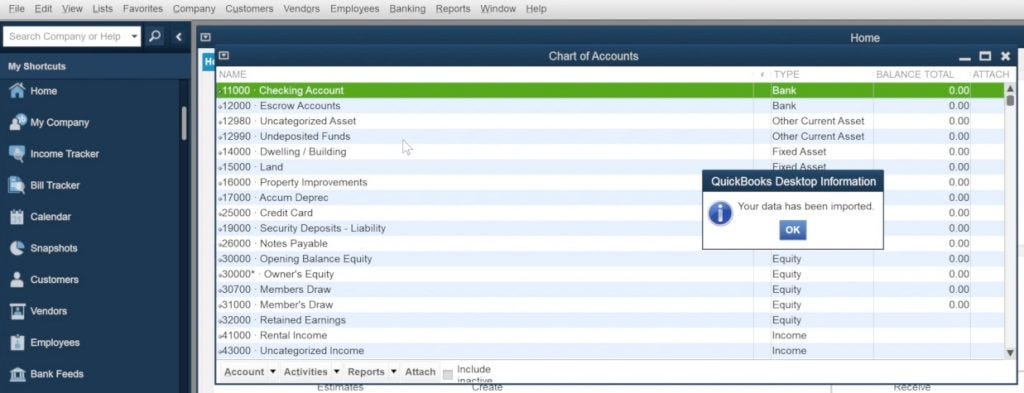Select the My Company icon
This screenshot has width=1024, height=393.
point(18,122)
